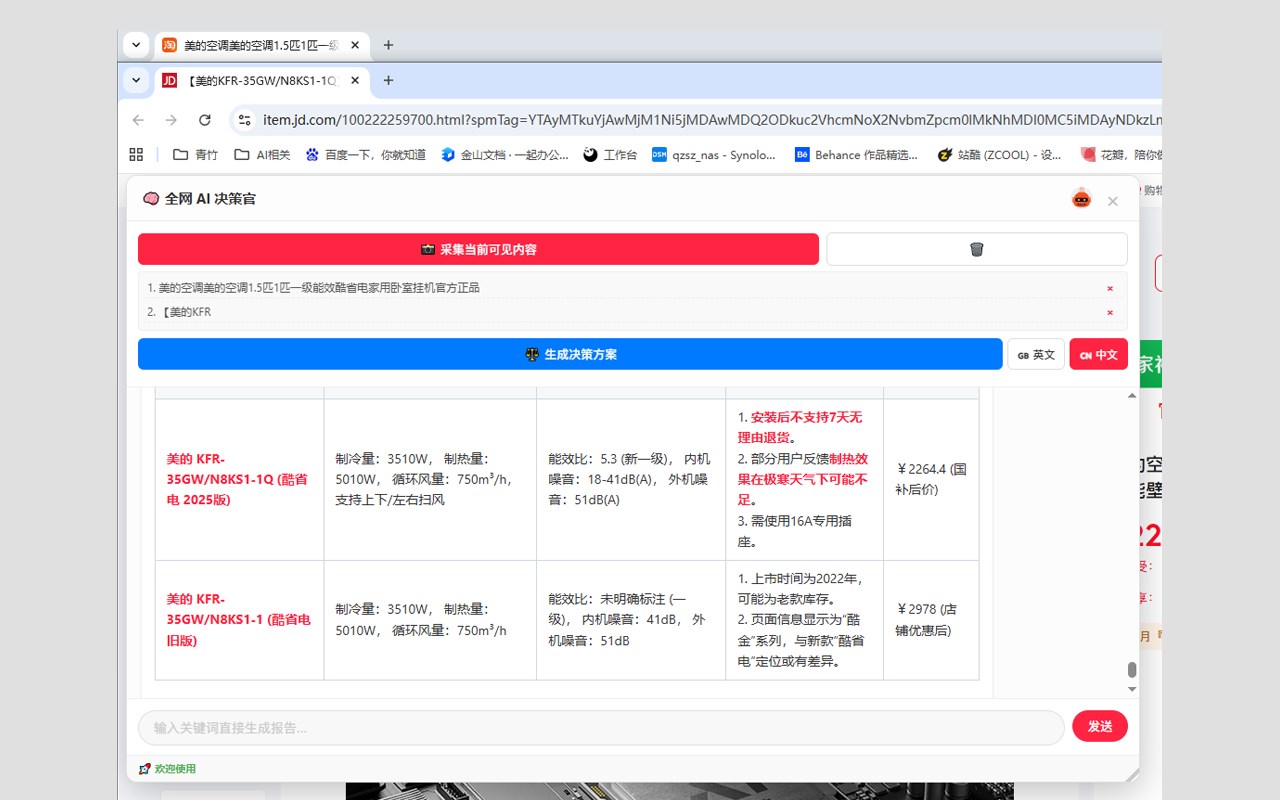Open 站酷 (ZCOOL) bookmark
This screenshot has height=800, width=1280.
click(999, 154)
